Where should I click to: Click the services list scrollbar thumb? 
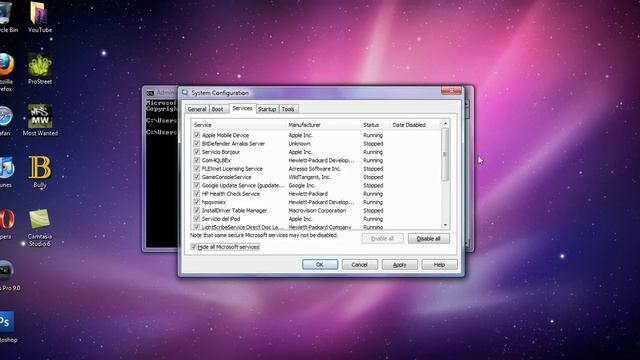pyautogui.click(x=445, y=154)
